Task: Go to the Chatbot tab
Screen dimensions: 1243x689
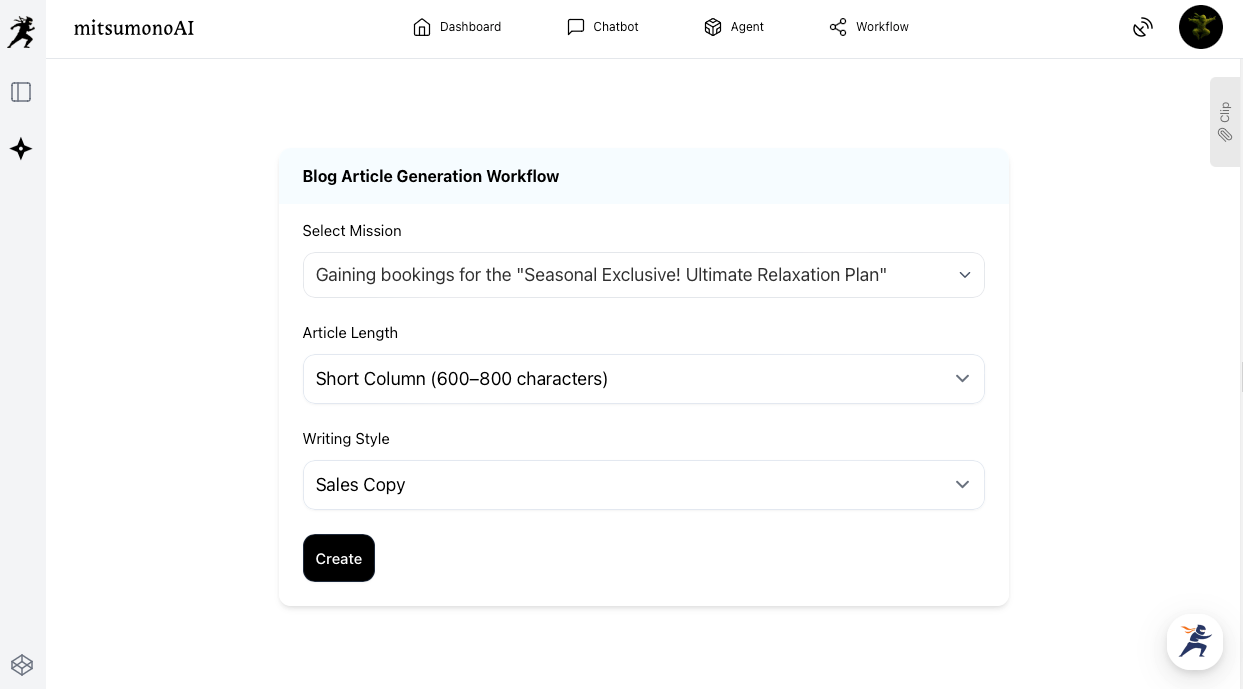Action: click(x=603, y=27)
